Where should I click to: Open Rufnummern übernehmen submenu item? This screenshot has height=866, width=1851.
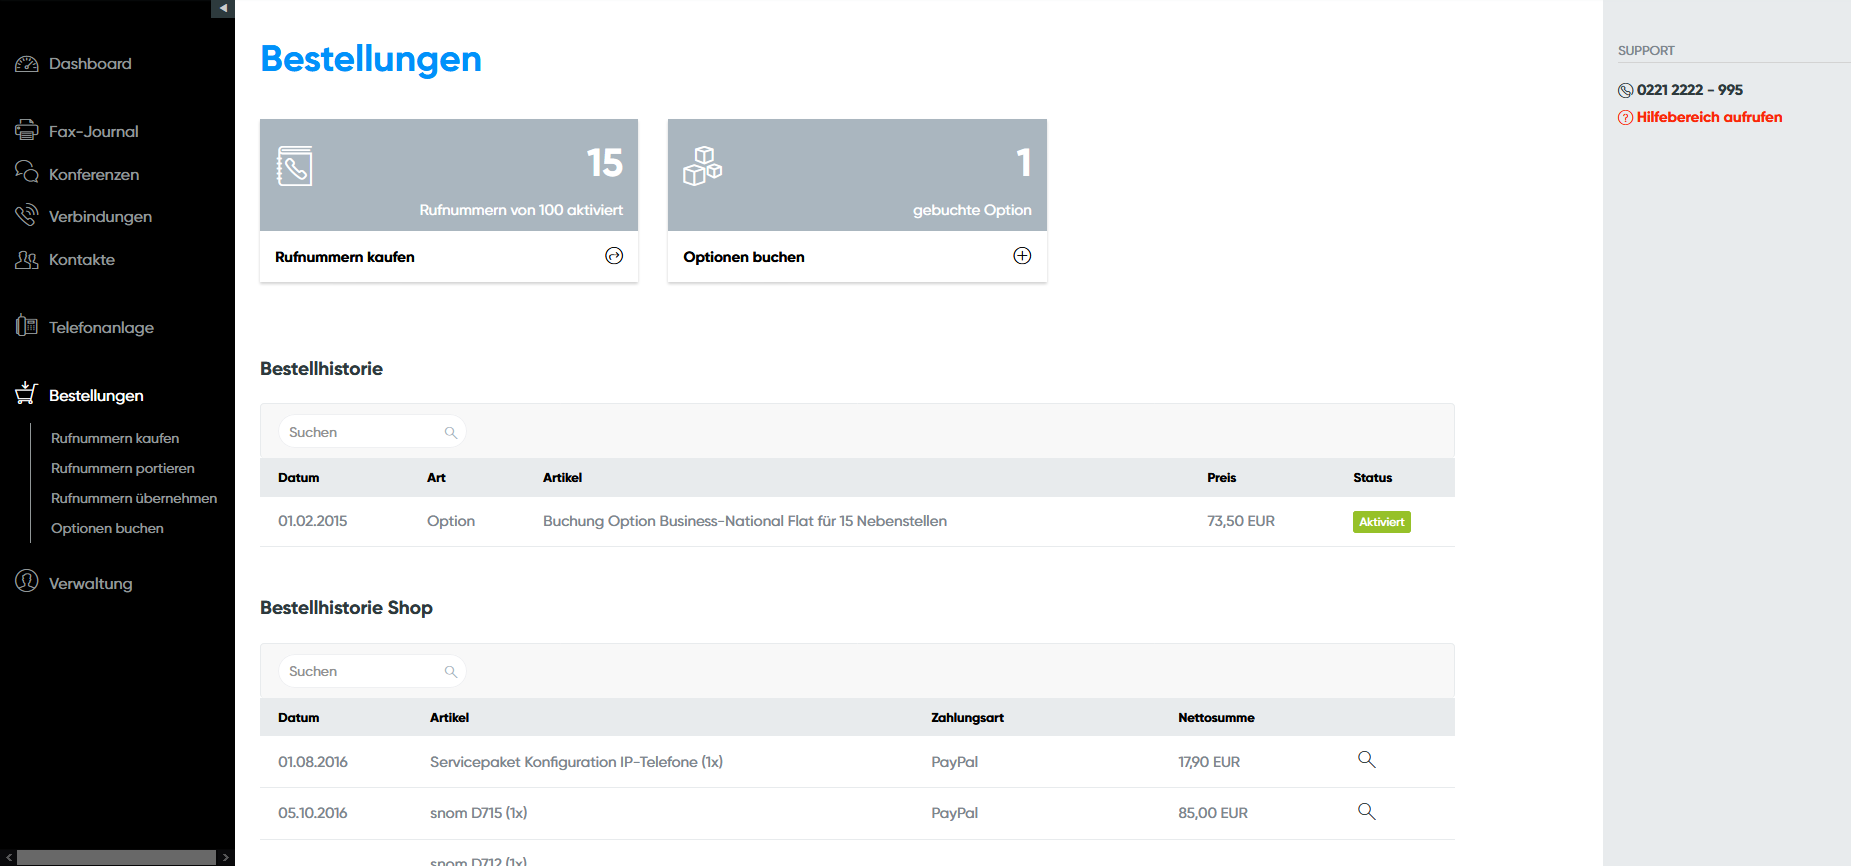134,498
